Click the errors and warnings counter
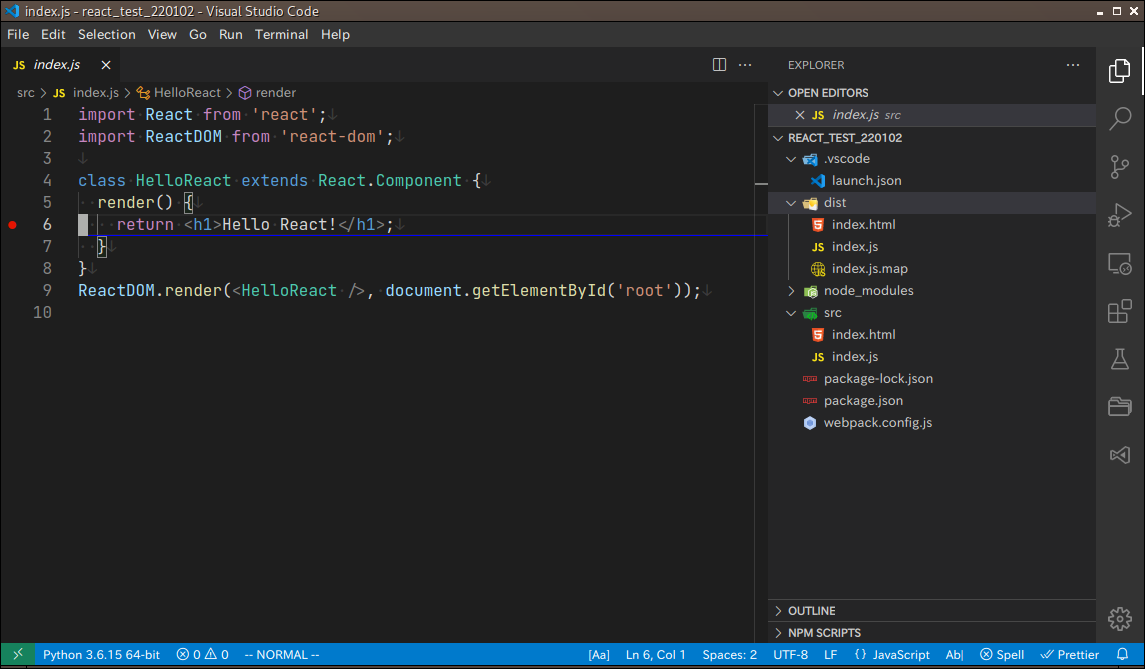This screenshot has height=669, width=1145. [202, 654]
